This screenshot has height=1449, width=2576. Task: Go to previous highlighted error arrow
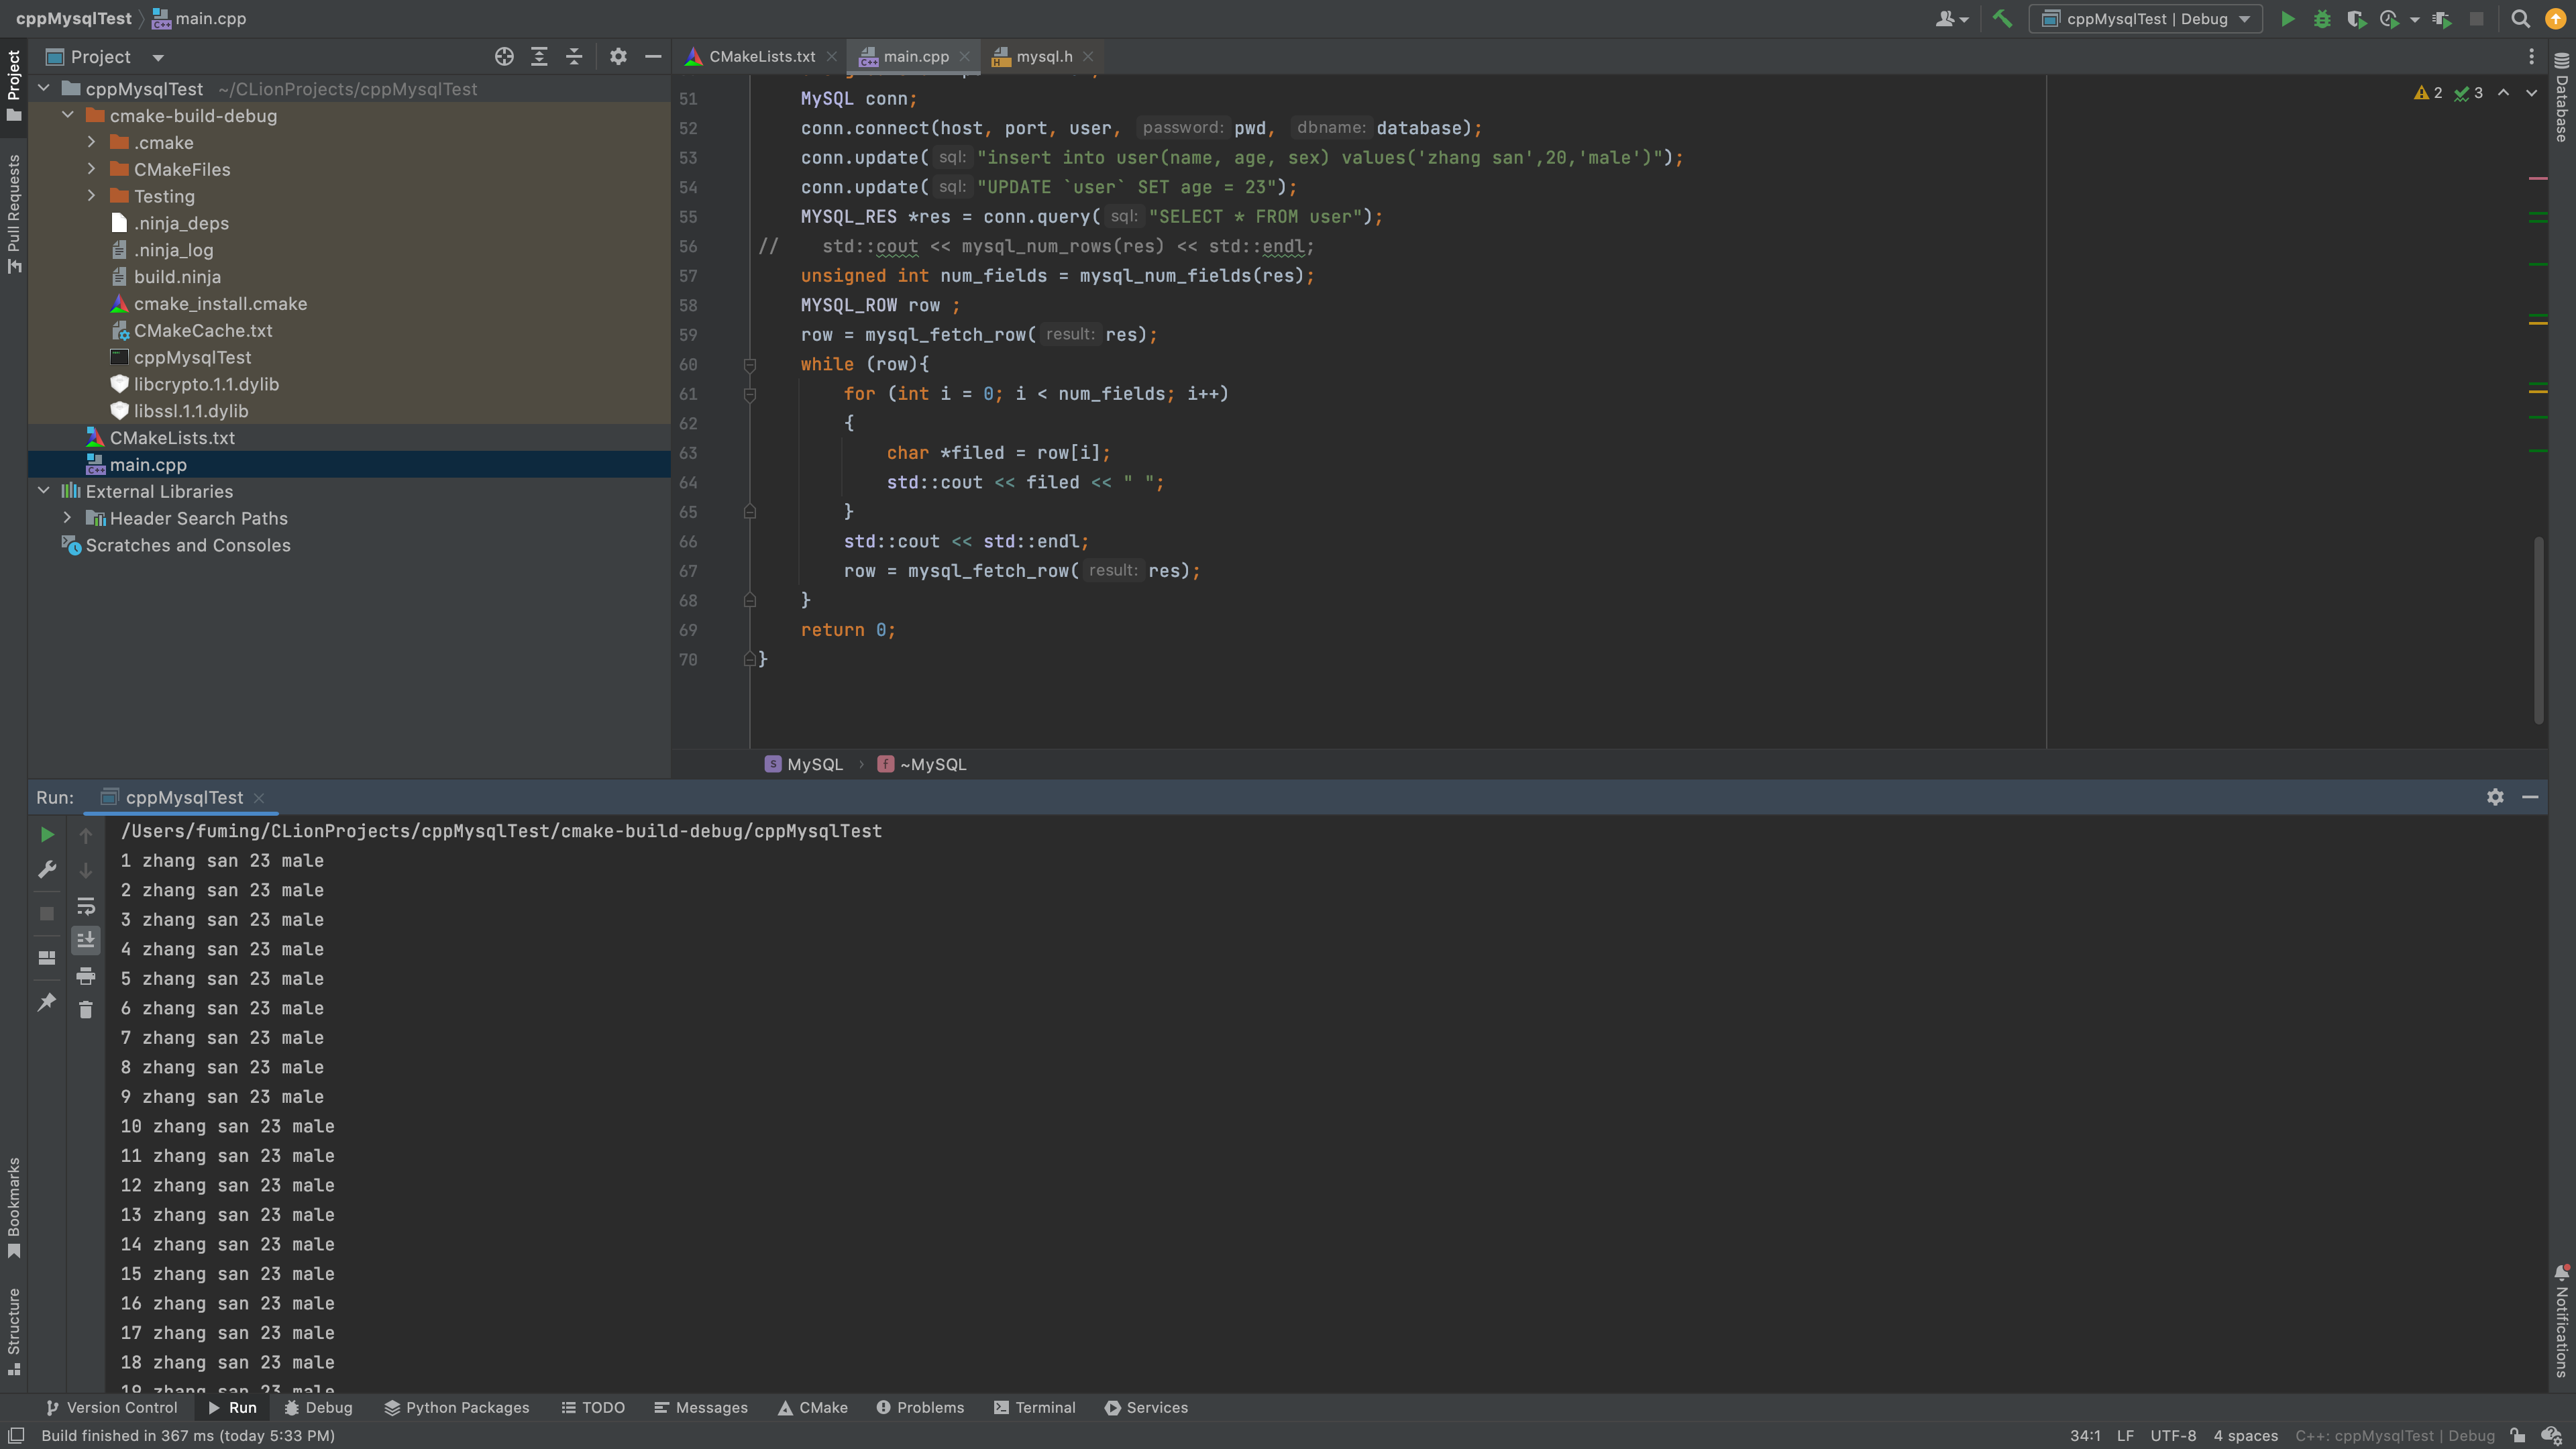(x=2503, y=93)
